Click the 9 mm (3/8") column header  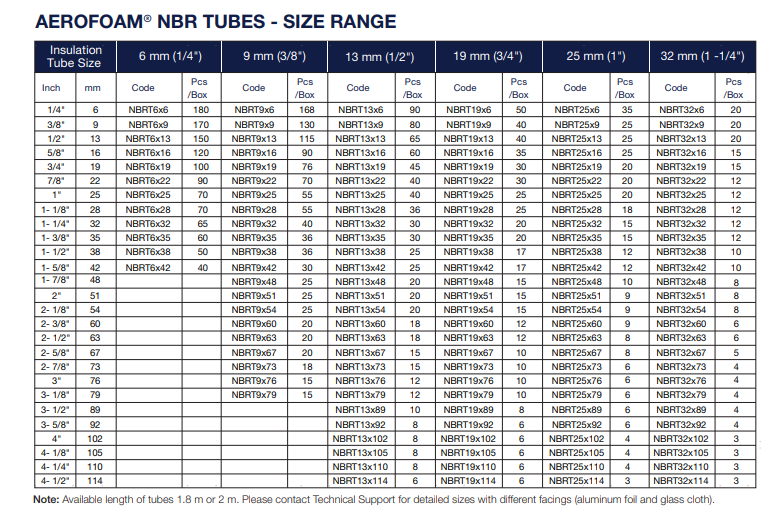(x=274, y=56)
